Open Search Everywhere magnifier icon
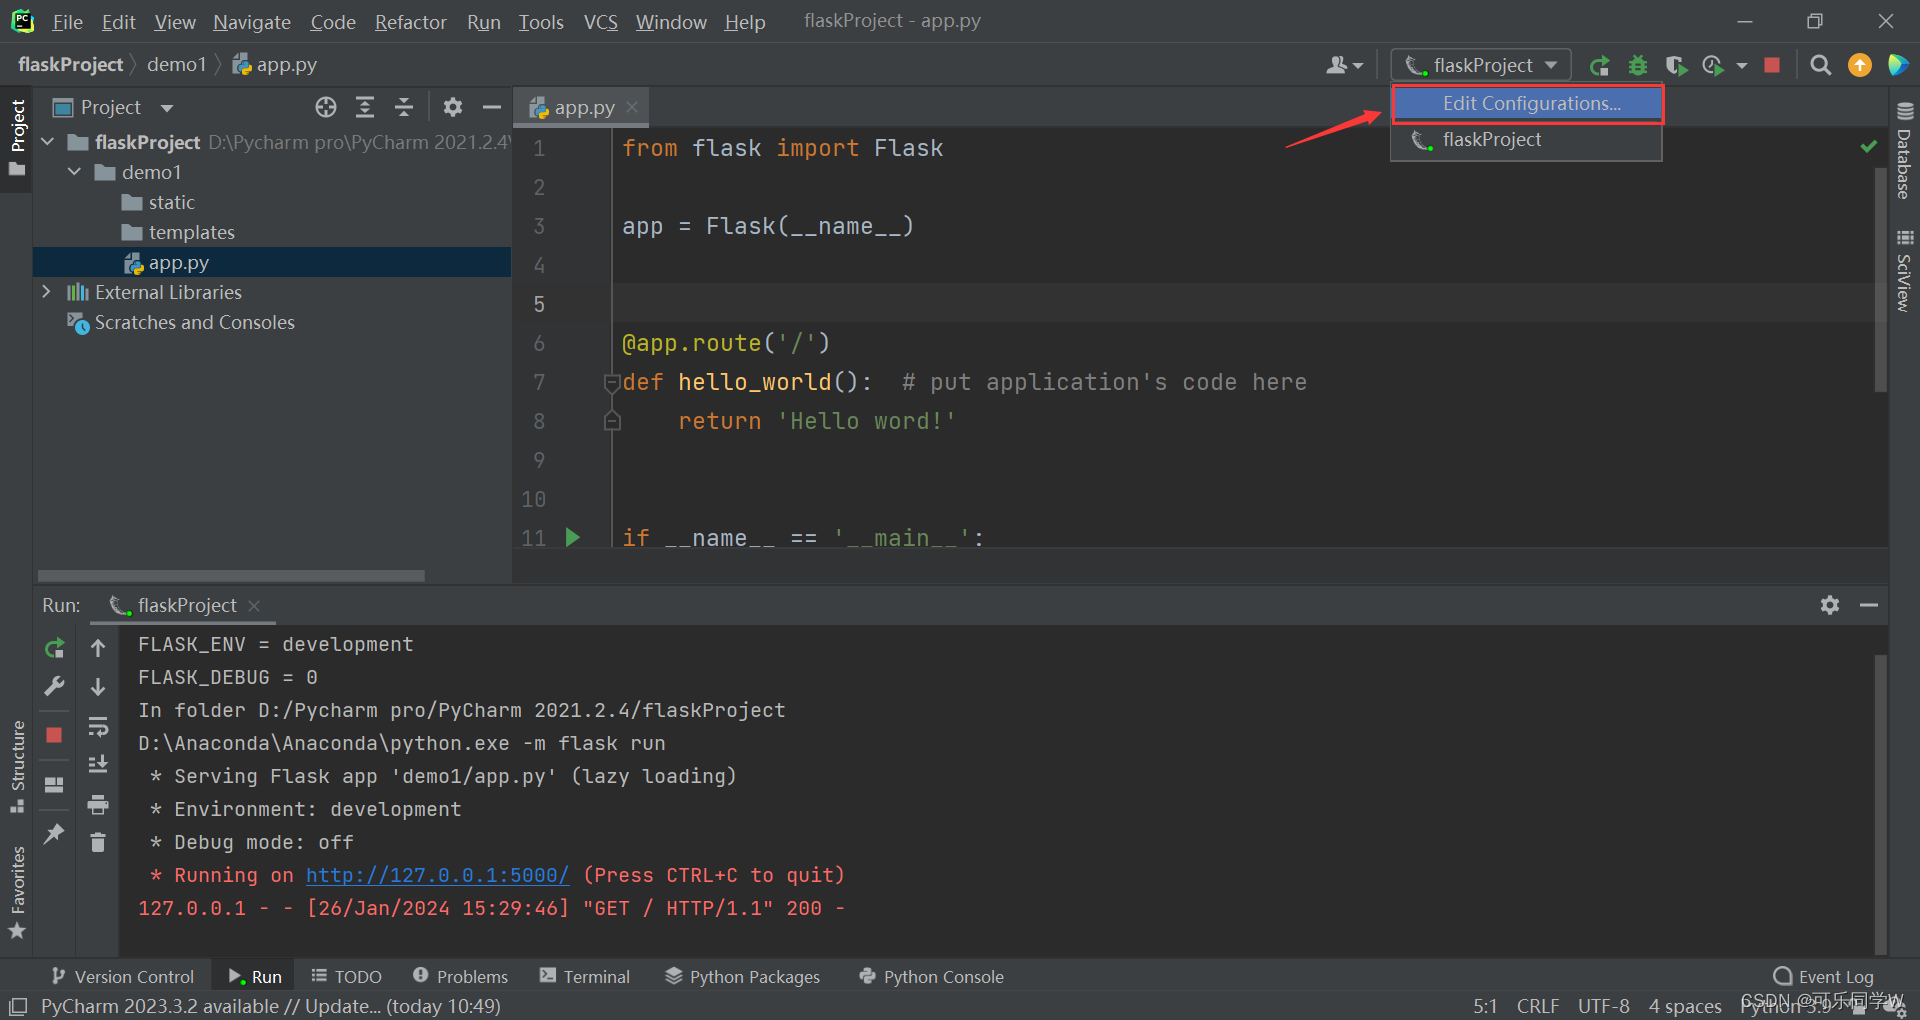This screenshot has width=1920, height=1020. click(1821, 65)
